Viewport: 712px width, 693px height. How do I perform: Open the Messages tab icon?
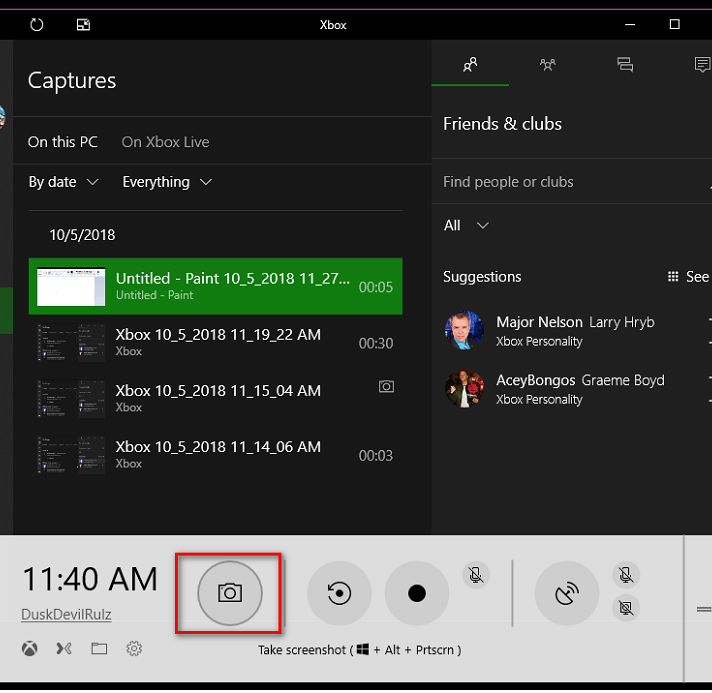click(625, 64)
